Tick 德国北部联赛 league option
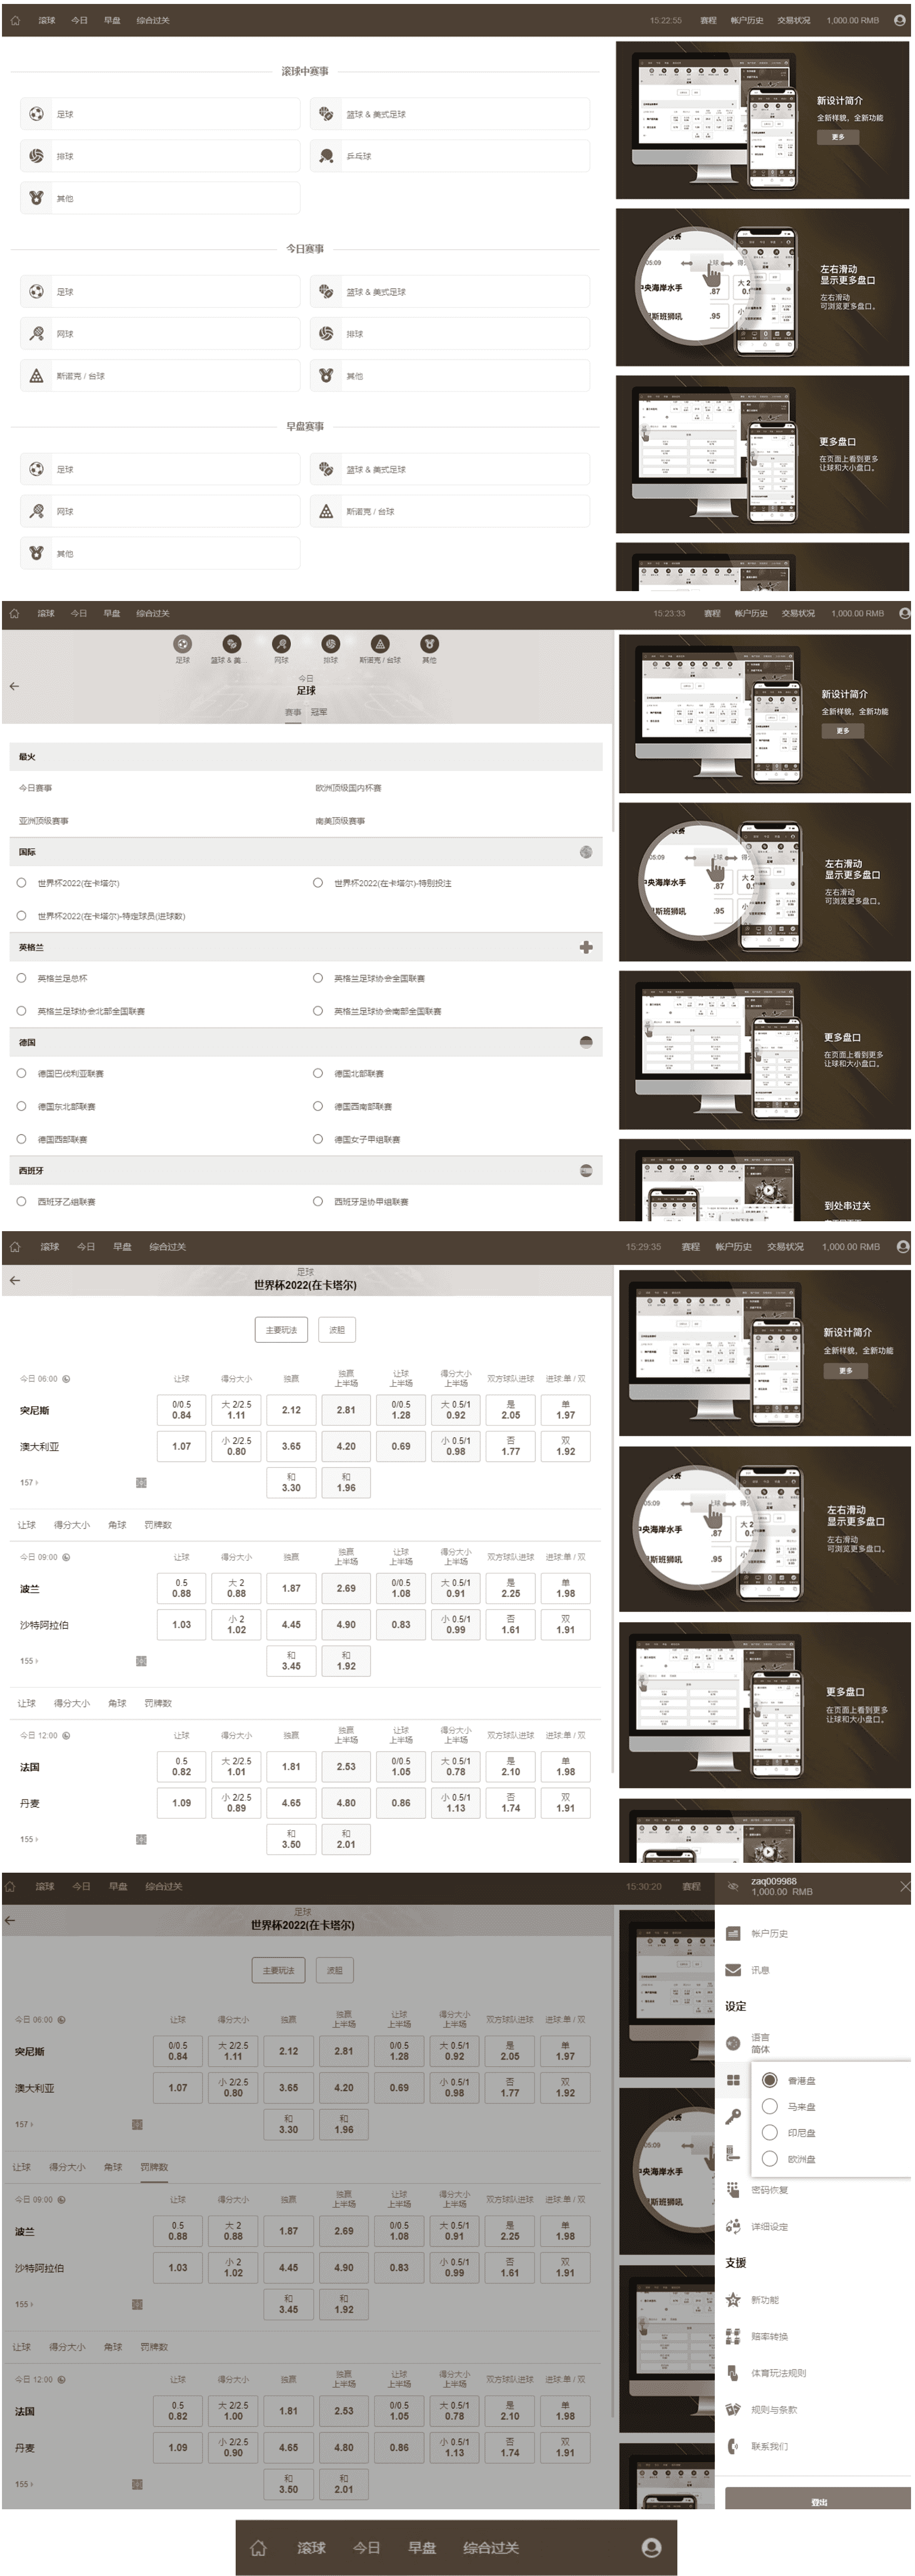The image size is (915, 2576). pyautogui.click(x=317, y=1073)
